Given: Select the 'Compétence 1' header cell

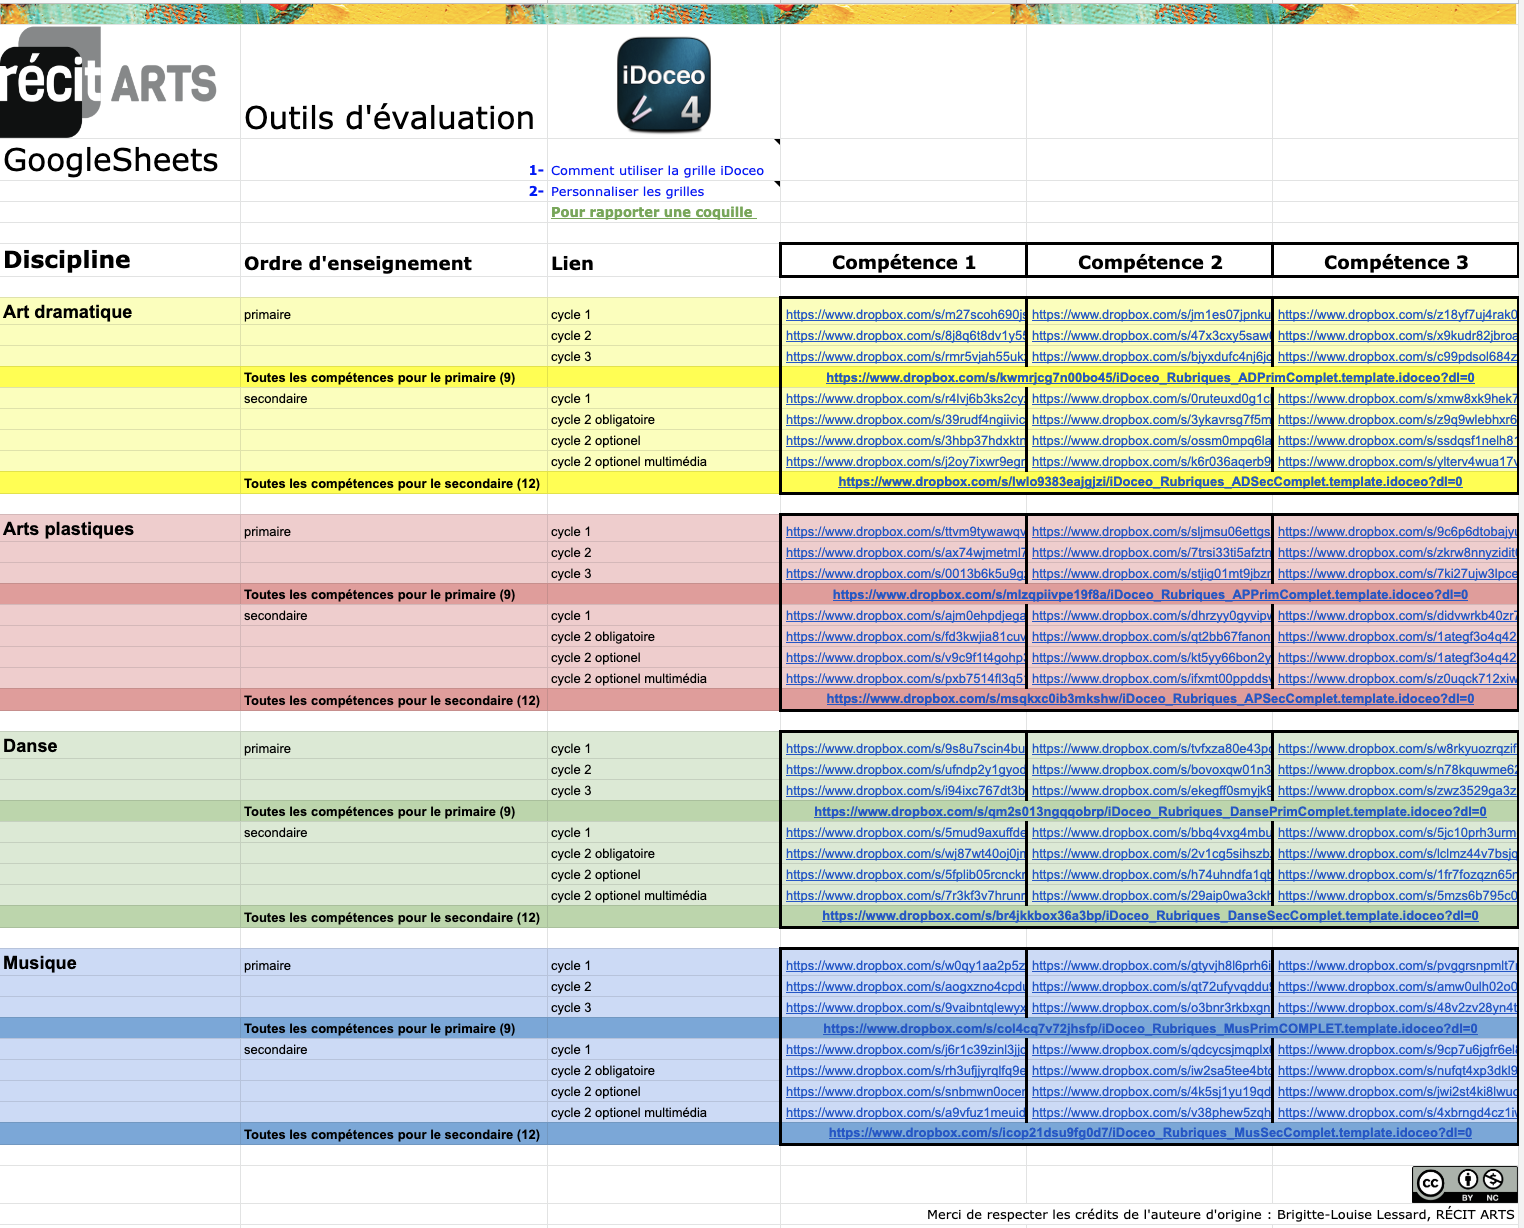Looking at the screenshot, I should (904, 262).
